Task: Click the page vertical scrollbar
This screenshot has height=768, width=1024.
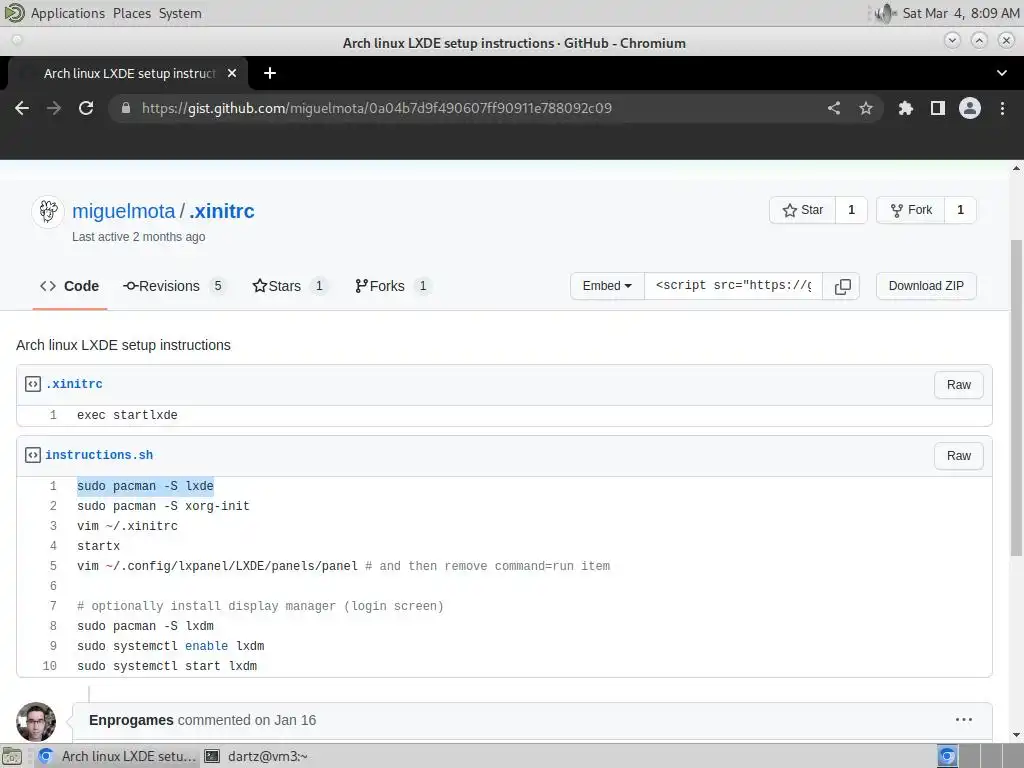Action: coord(1016,398)
